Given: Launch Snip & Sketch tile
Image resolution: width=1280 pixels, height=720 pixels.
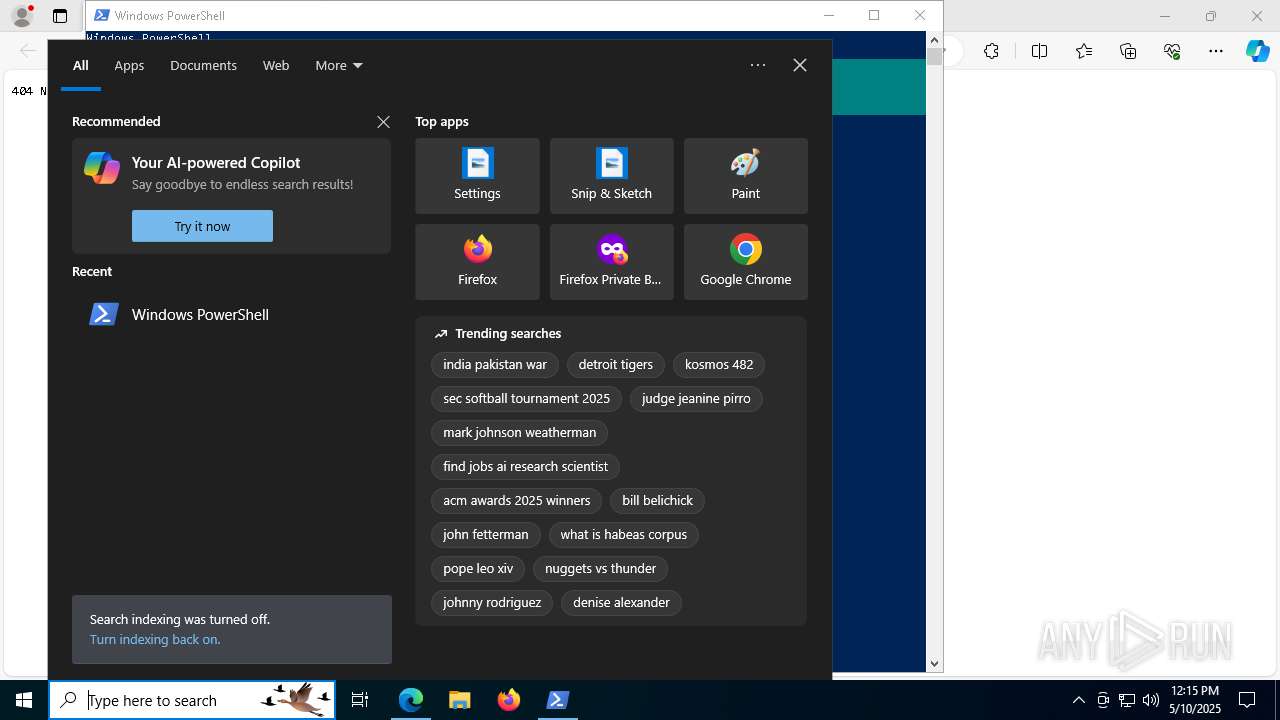Looking at the screenshot, I should click(x=611, y=176).
